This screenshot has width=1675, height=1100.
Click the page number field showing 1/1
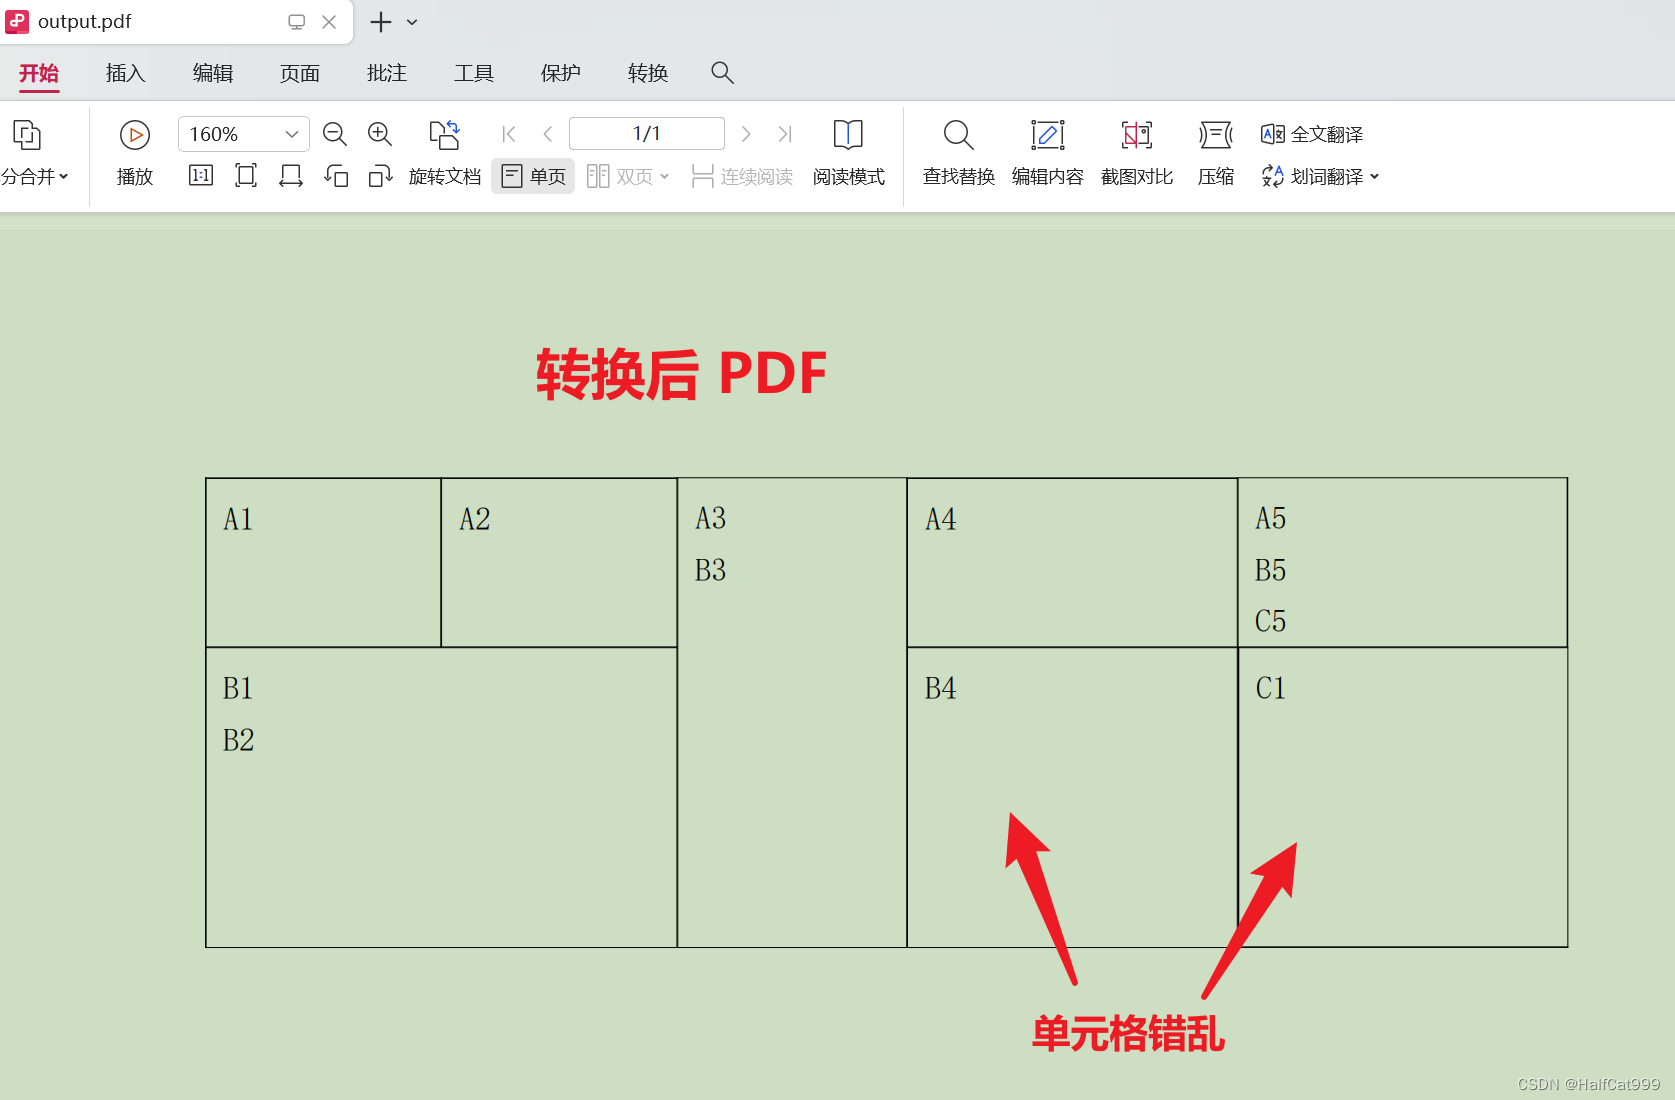pos(646,133)
